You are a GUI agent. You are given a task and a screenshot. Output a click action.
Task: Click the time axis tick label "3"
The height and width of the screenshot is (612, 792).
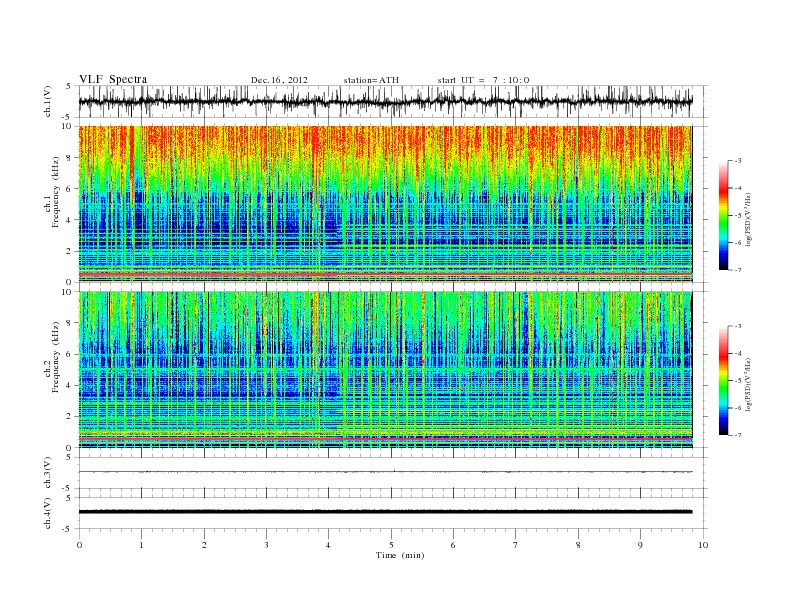coord(266,545)
